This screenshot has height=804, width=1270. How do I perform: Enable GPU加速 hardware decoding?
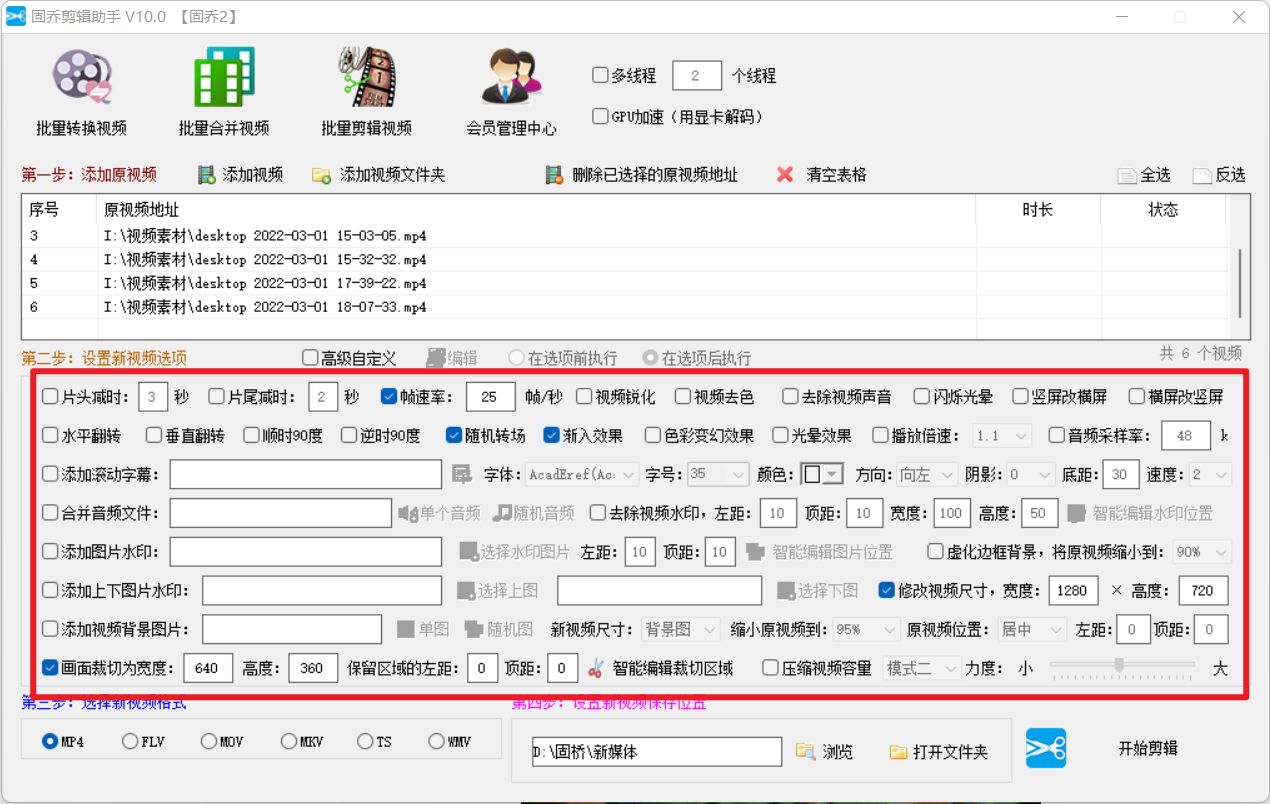click(x=598, y=114)
